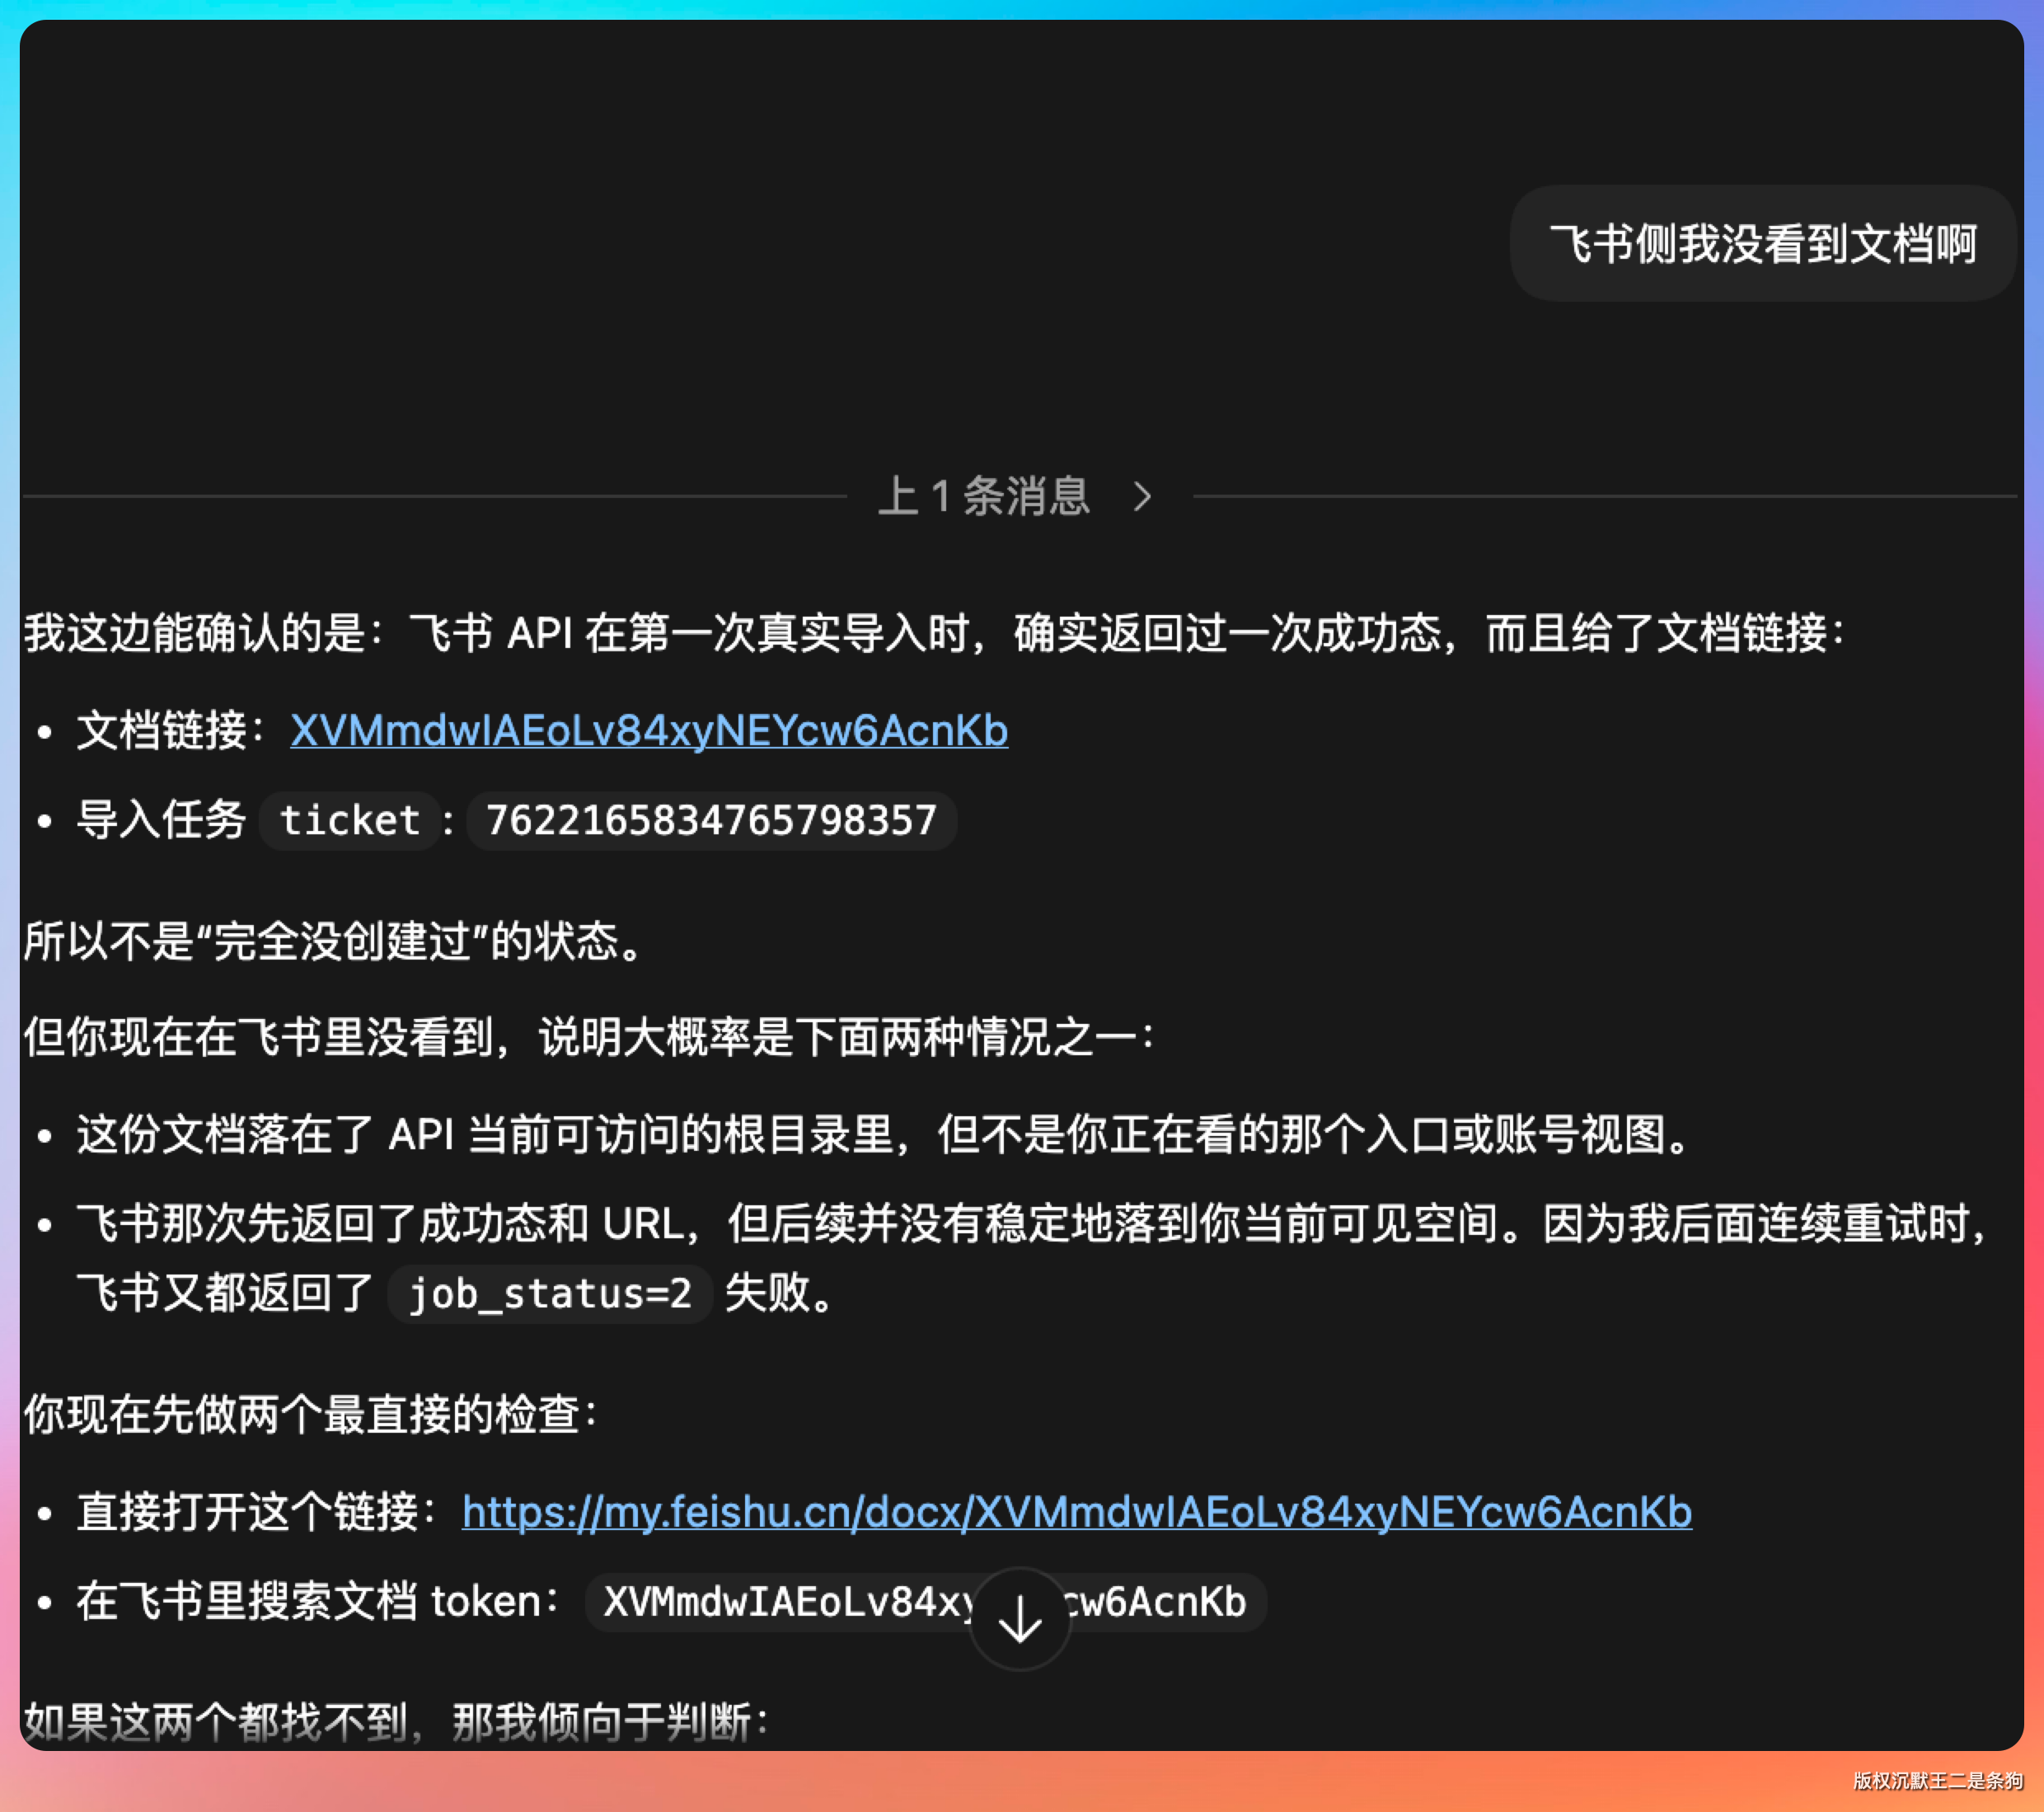2044x1812 pixels.
Task: Click the job_status=2 inline code chip
Action: pyautogui.click(x=549, y=1293)
